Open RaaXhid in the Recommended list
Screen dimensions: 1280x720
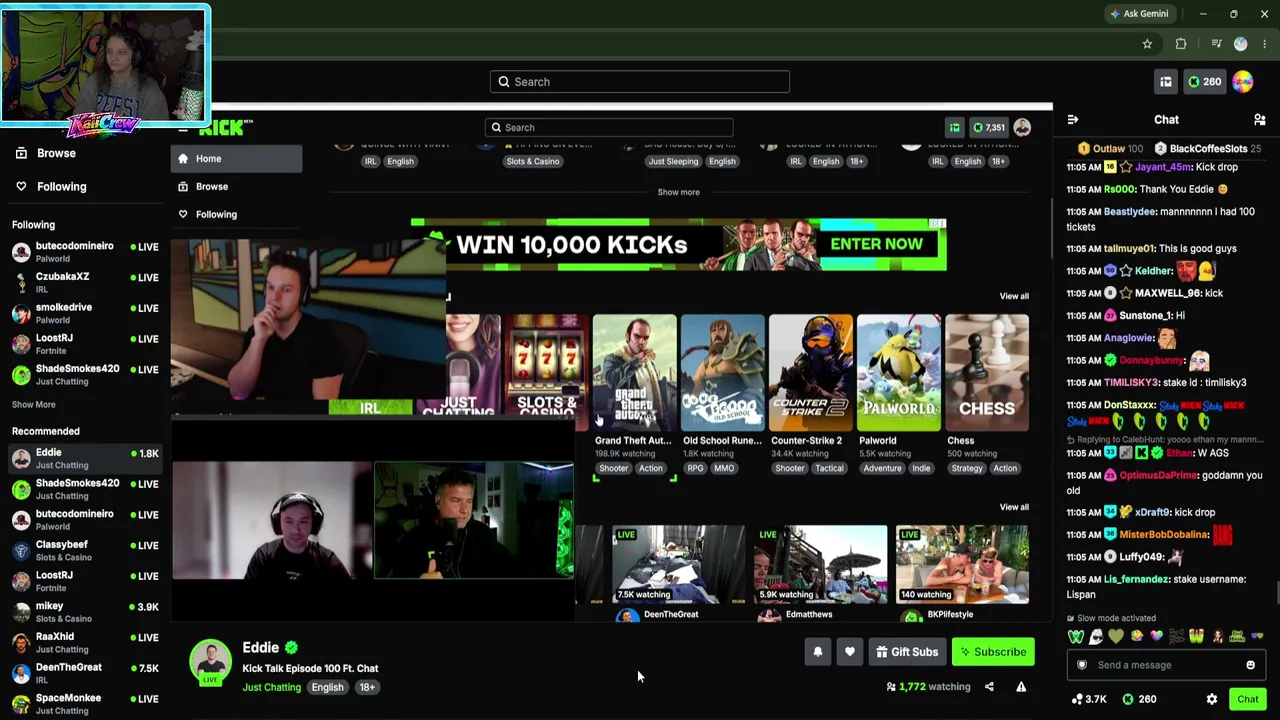coord(85,642)
